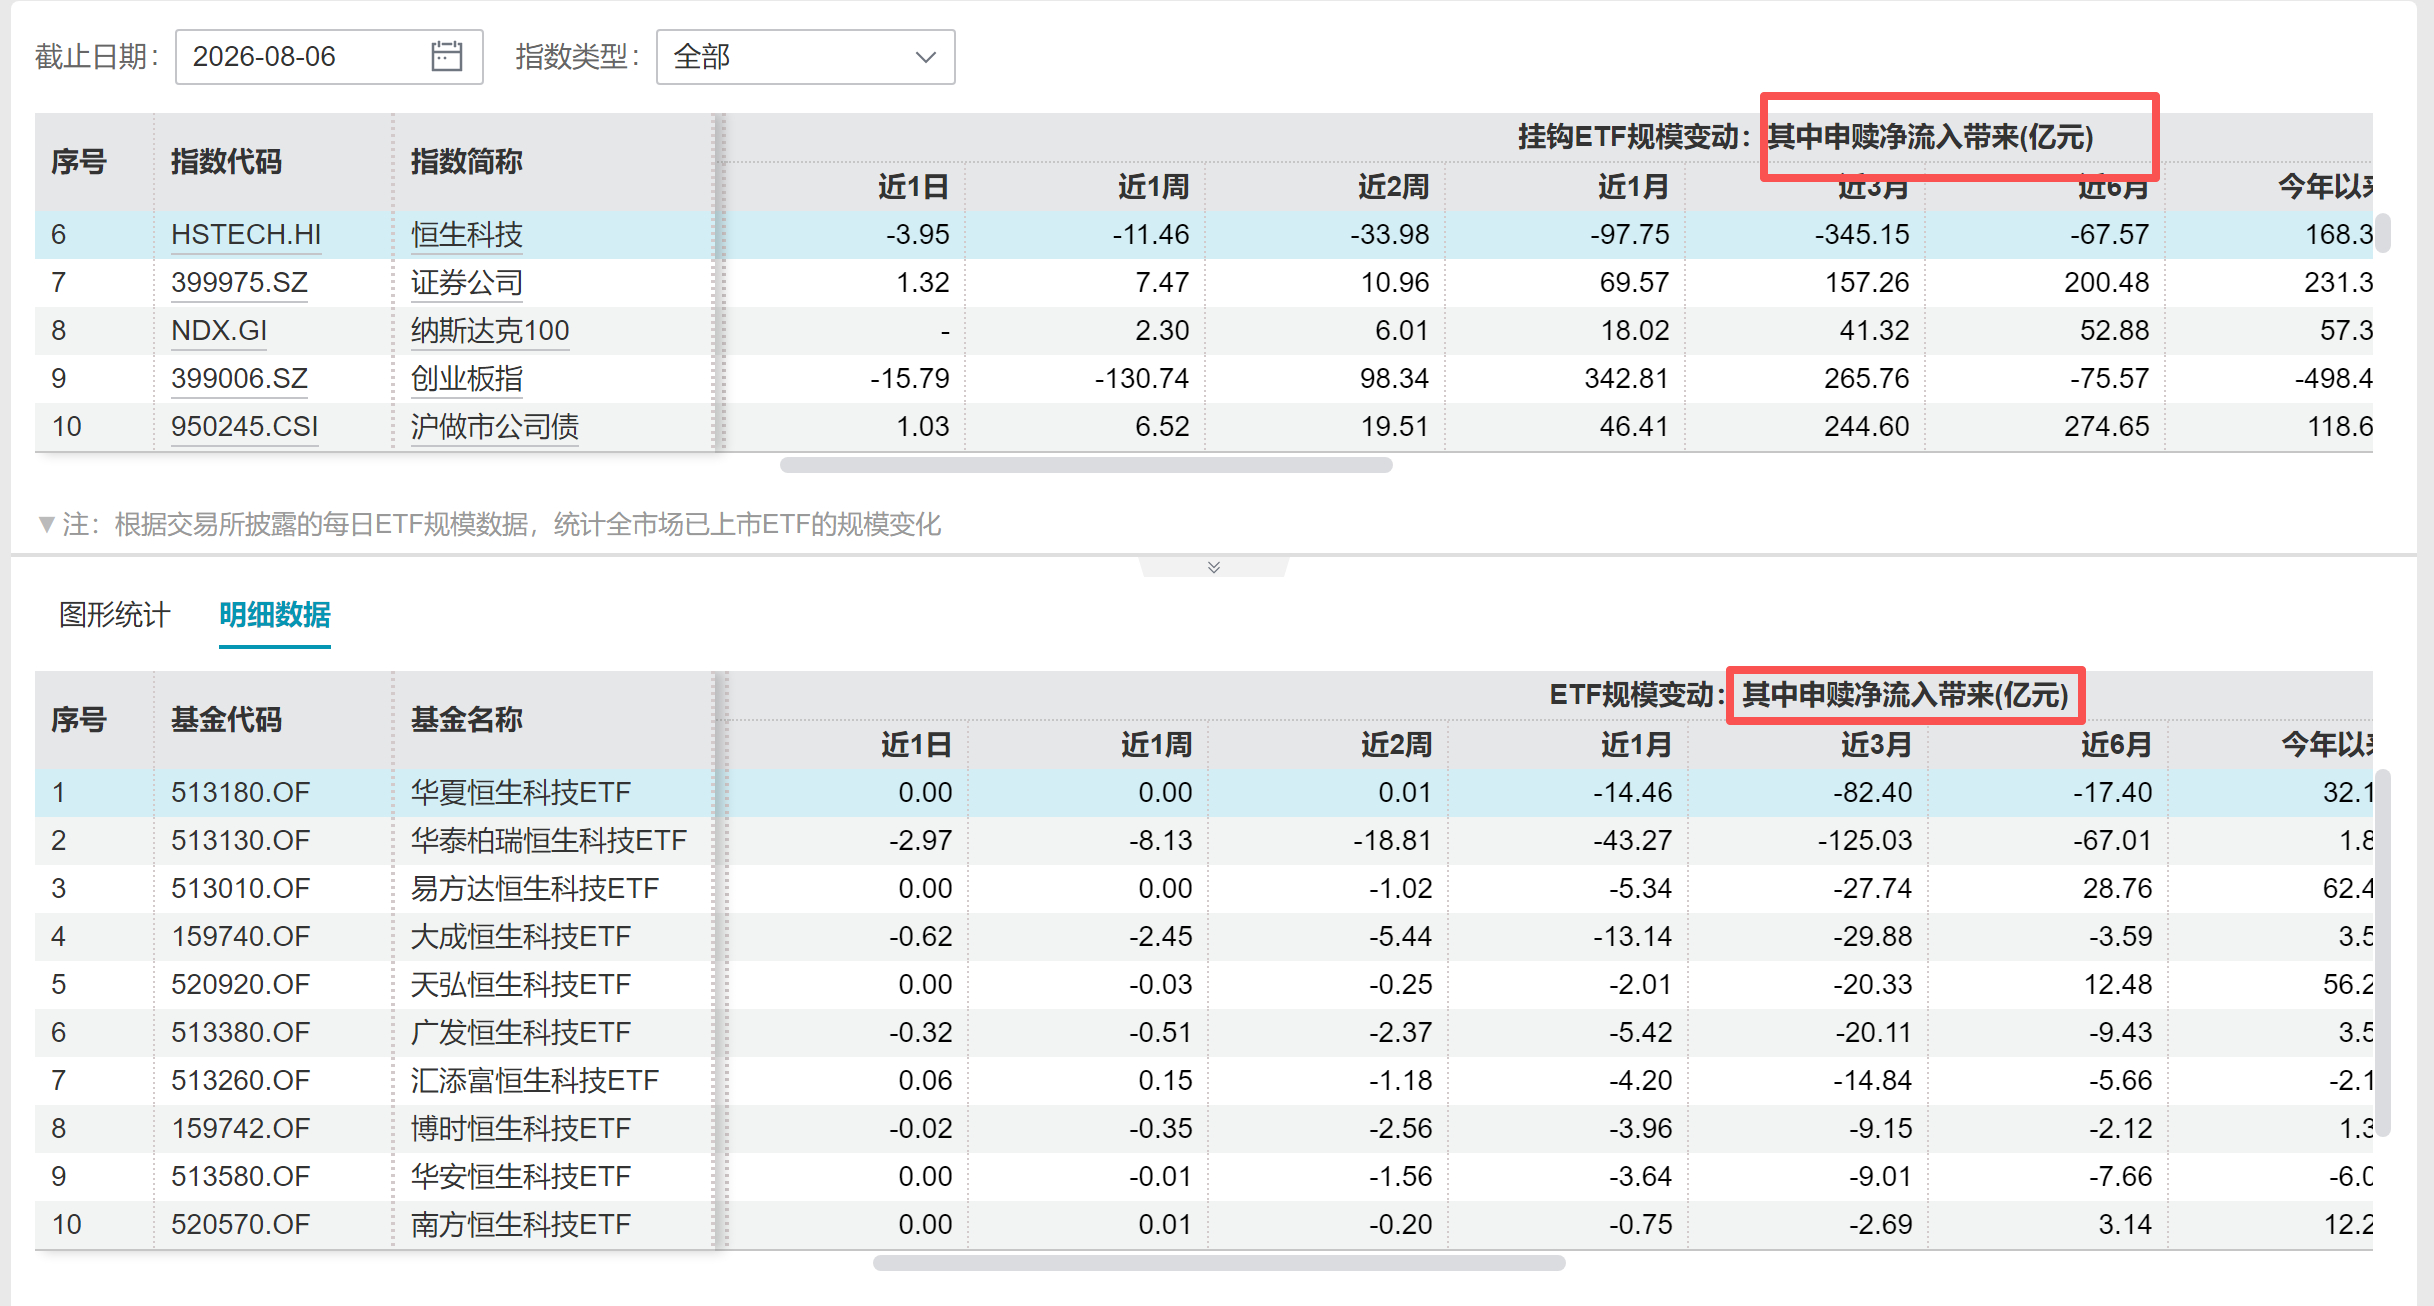Select the 易方达恒生科技ETF row name
Viewport: 2434px width, 1306px height.
[x=535, y=888]
